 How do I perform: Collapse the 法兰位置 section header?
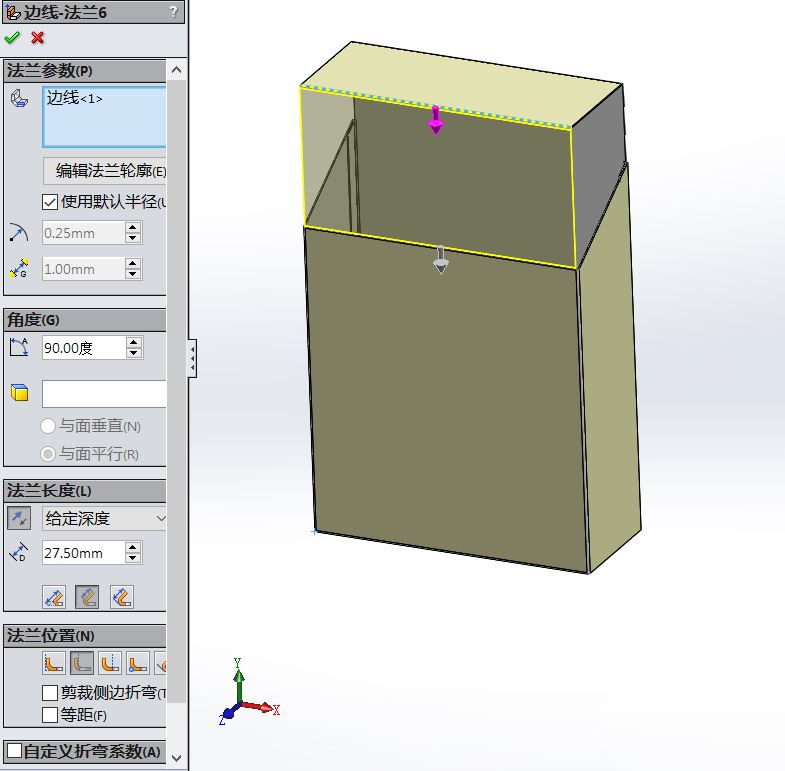pos(84,636)
